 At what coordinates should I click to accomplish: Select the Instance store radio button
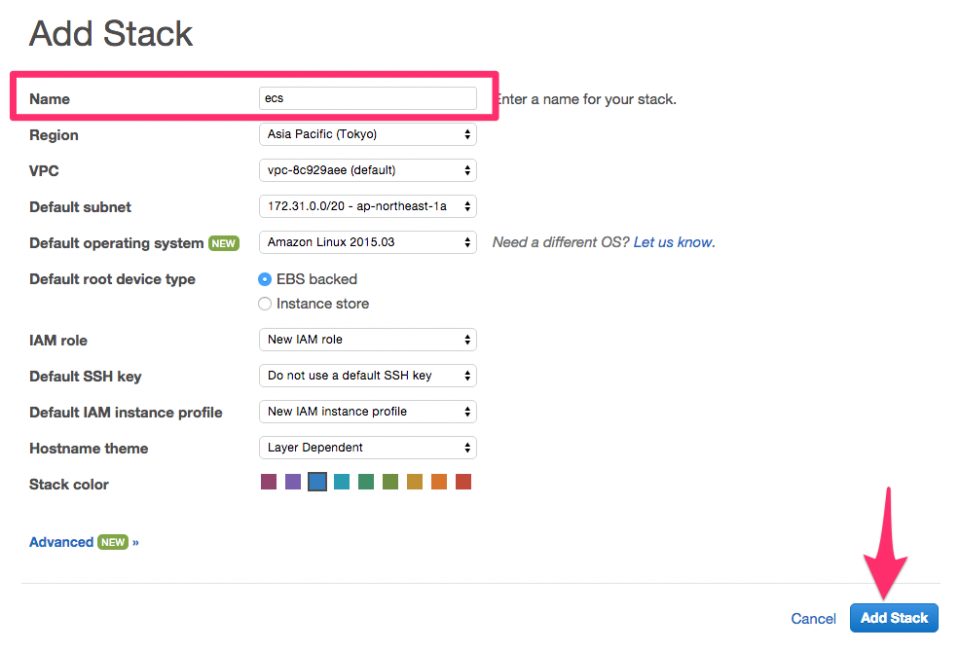tap(263, 303)
